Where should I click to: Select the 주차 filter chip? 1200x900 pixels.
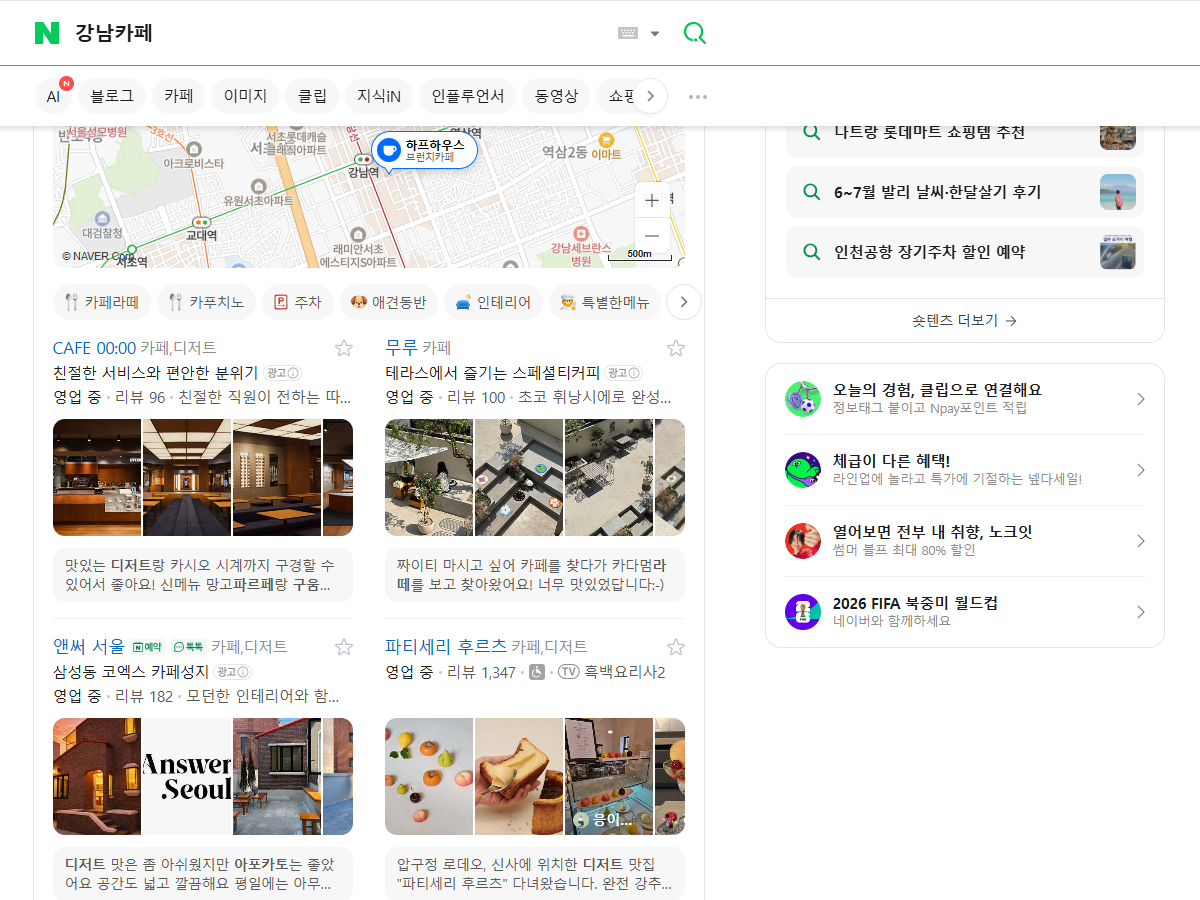(x=298, y=302)
